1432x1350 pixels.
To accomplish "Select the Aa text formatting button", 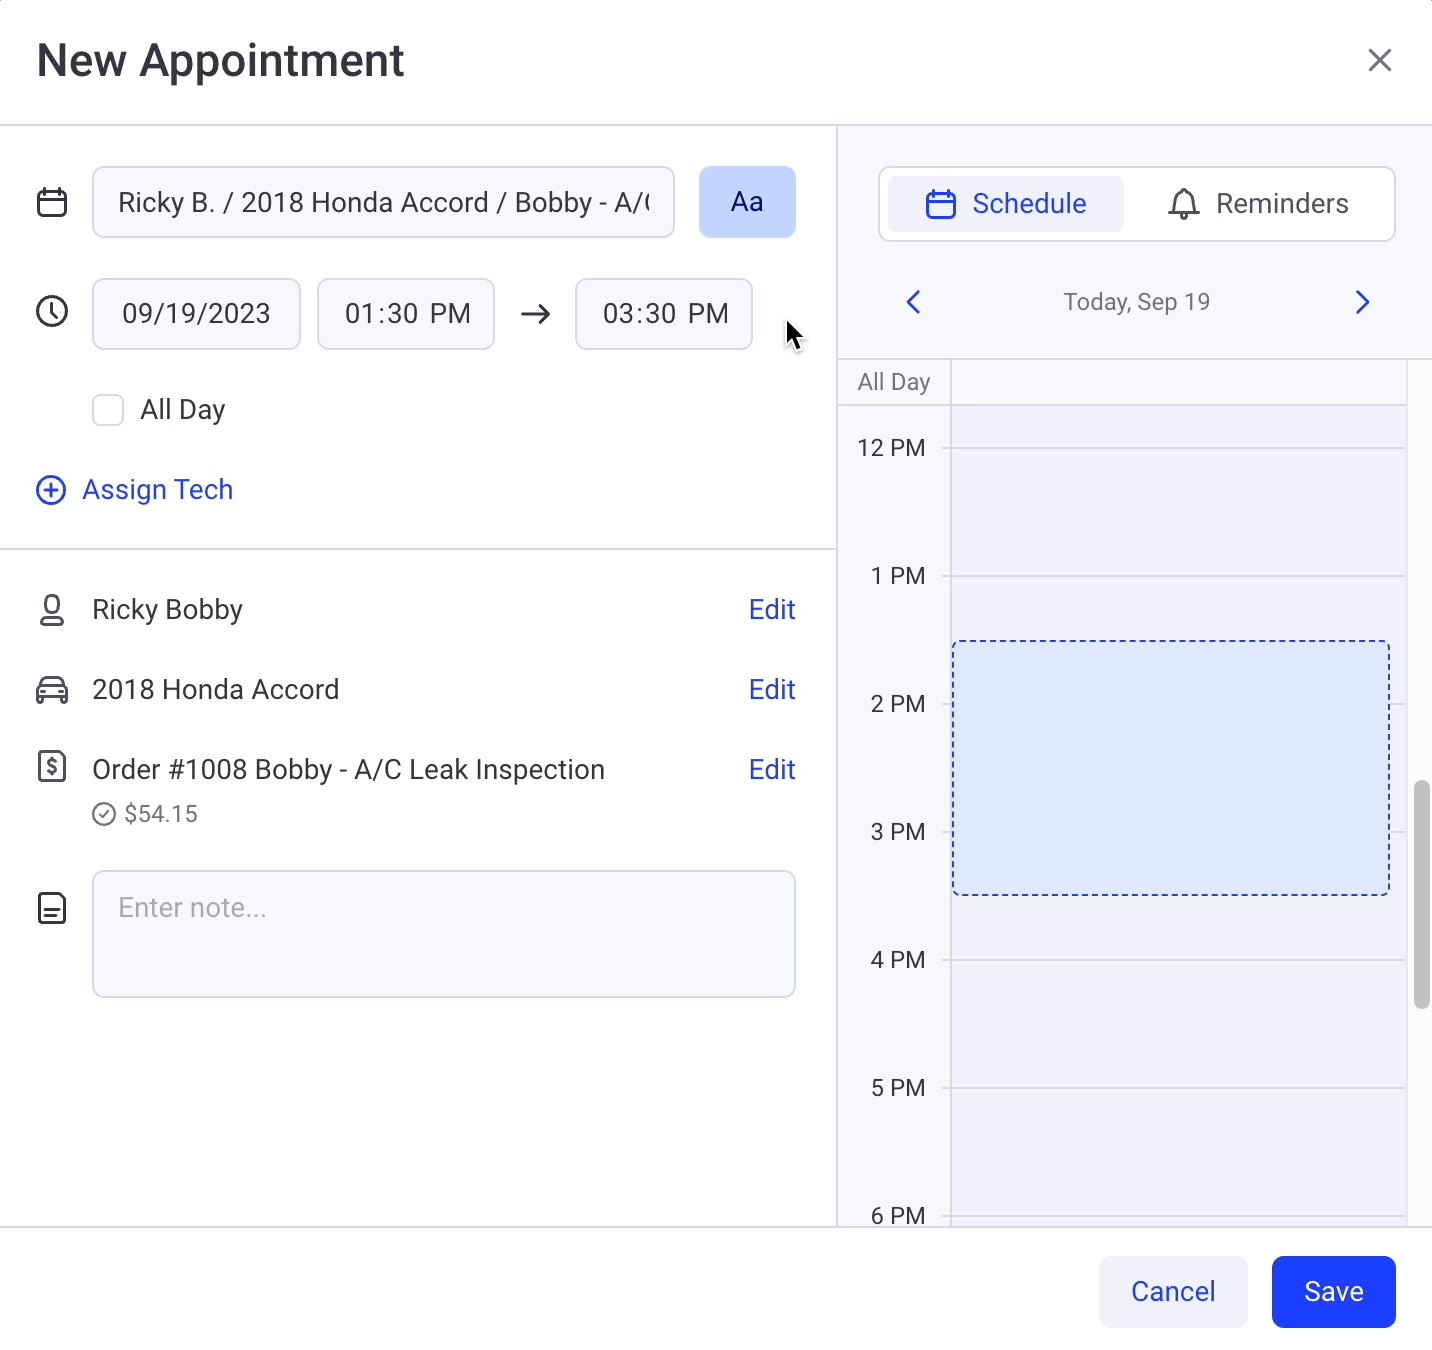I will pos(747,202).
